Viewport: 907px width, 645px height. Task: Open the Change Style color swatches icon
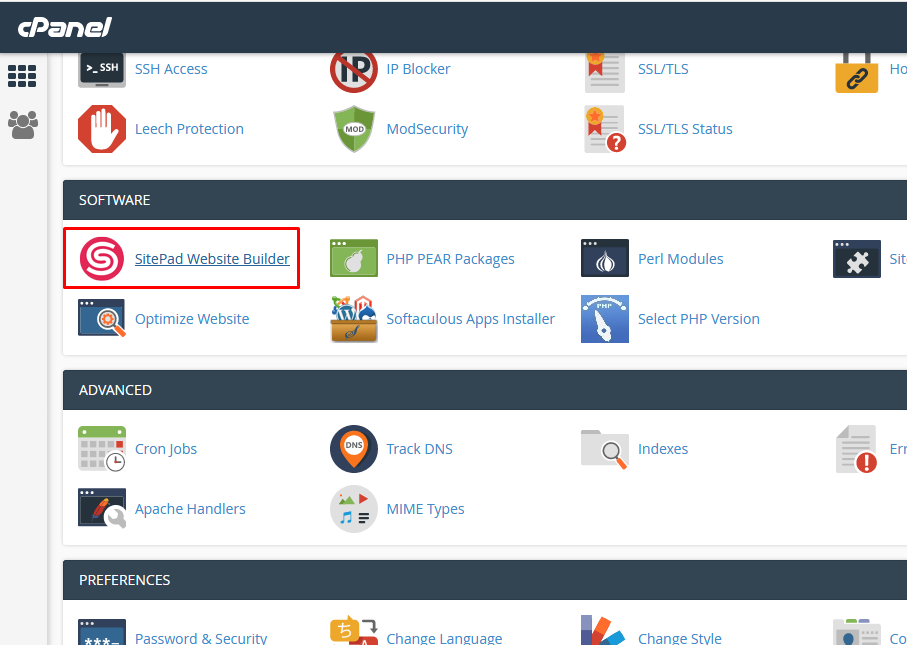pos(603,630)
